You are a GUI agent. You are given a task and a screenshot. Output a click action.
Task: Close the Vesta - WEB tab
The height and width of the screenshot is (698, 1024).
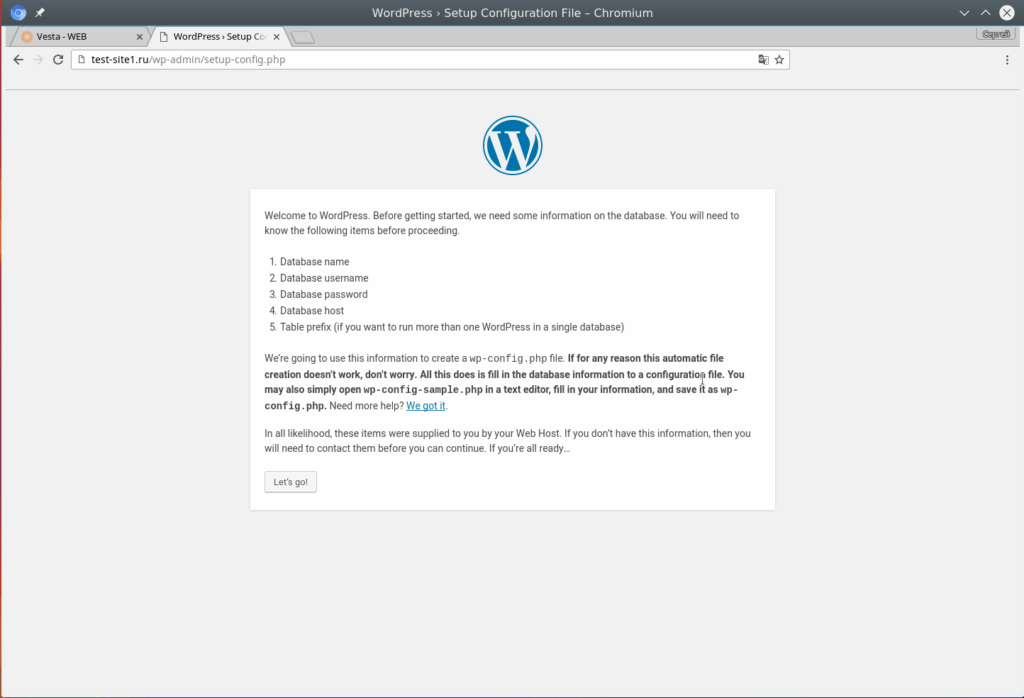139,37
